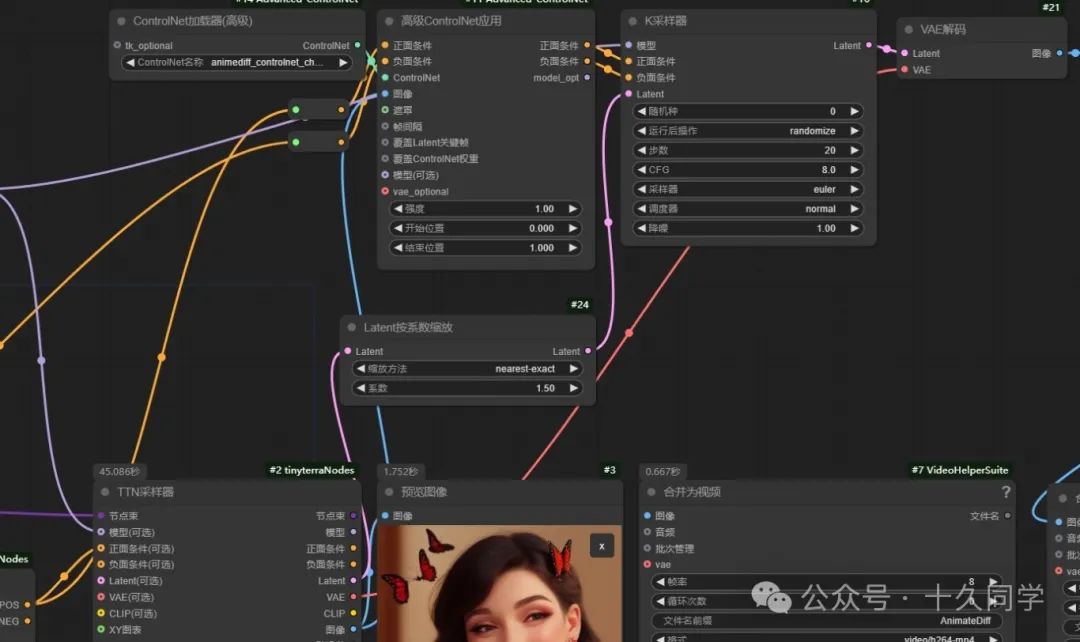This screenshot has width=1080, height=642.
Task: Select the K采样器 node title
Action: point(665,21)
